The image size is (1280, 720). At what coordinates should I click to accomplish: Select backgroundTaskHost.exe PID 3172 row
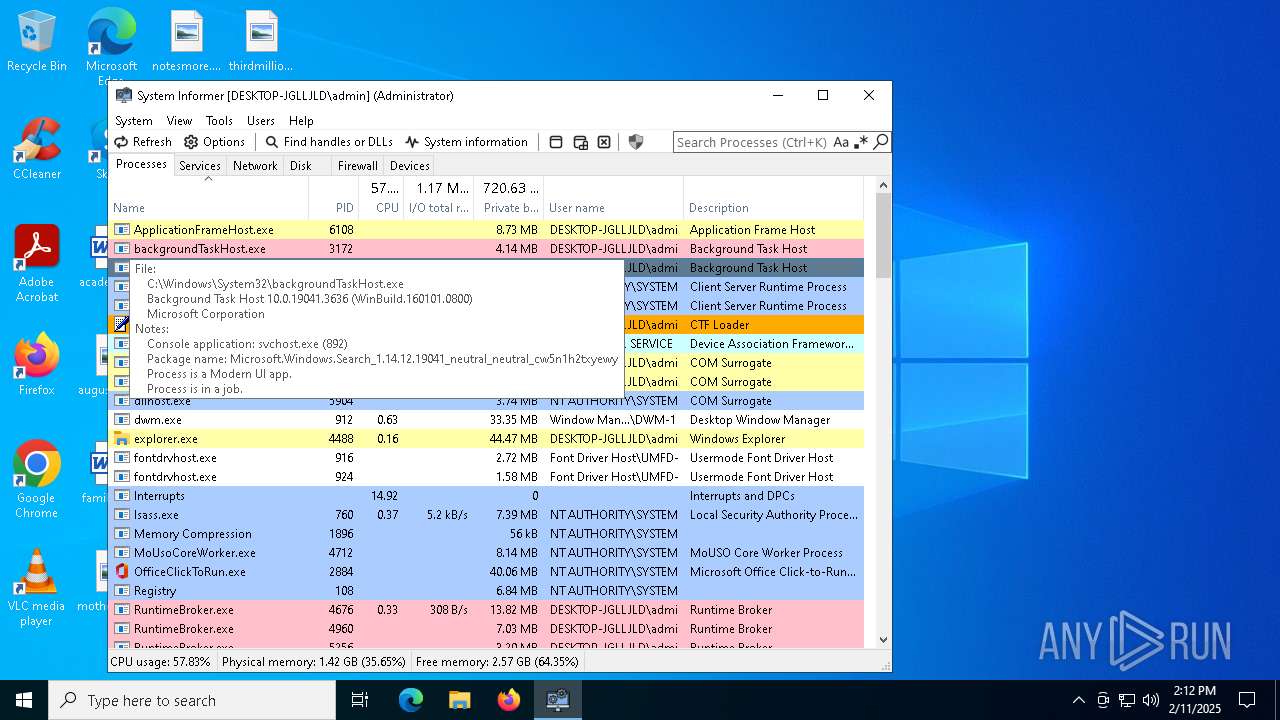(x=487, y=249)
